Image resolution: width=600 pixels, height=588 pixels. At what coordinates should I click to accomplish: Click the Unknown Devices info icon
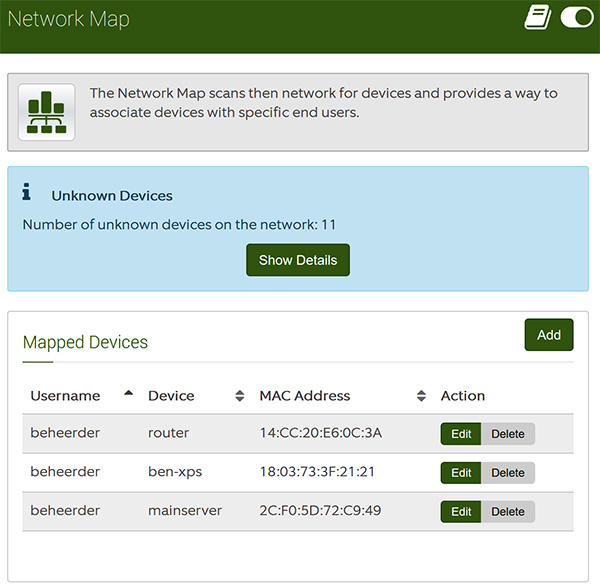point(26,192)
